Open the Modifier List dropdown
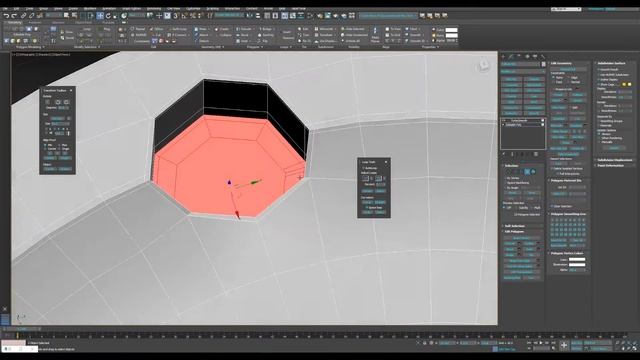640x360 pixels. point(522,71)
